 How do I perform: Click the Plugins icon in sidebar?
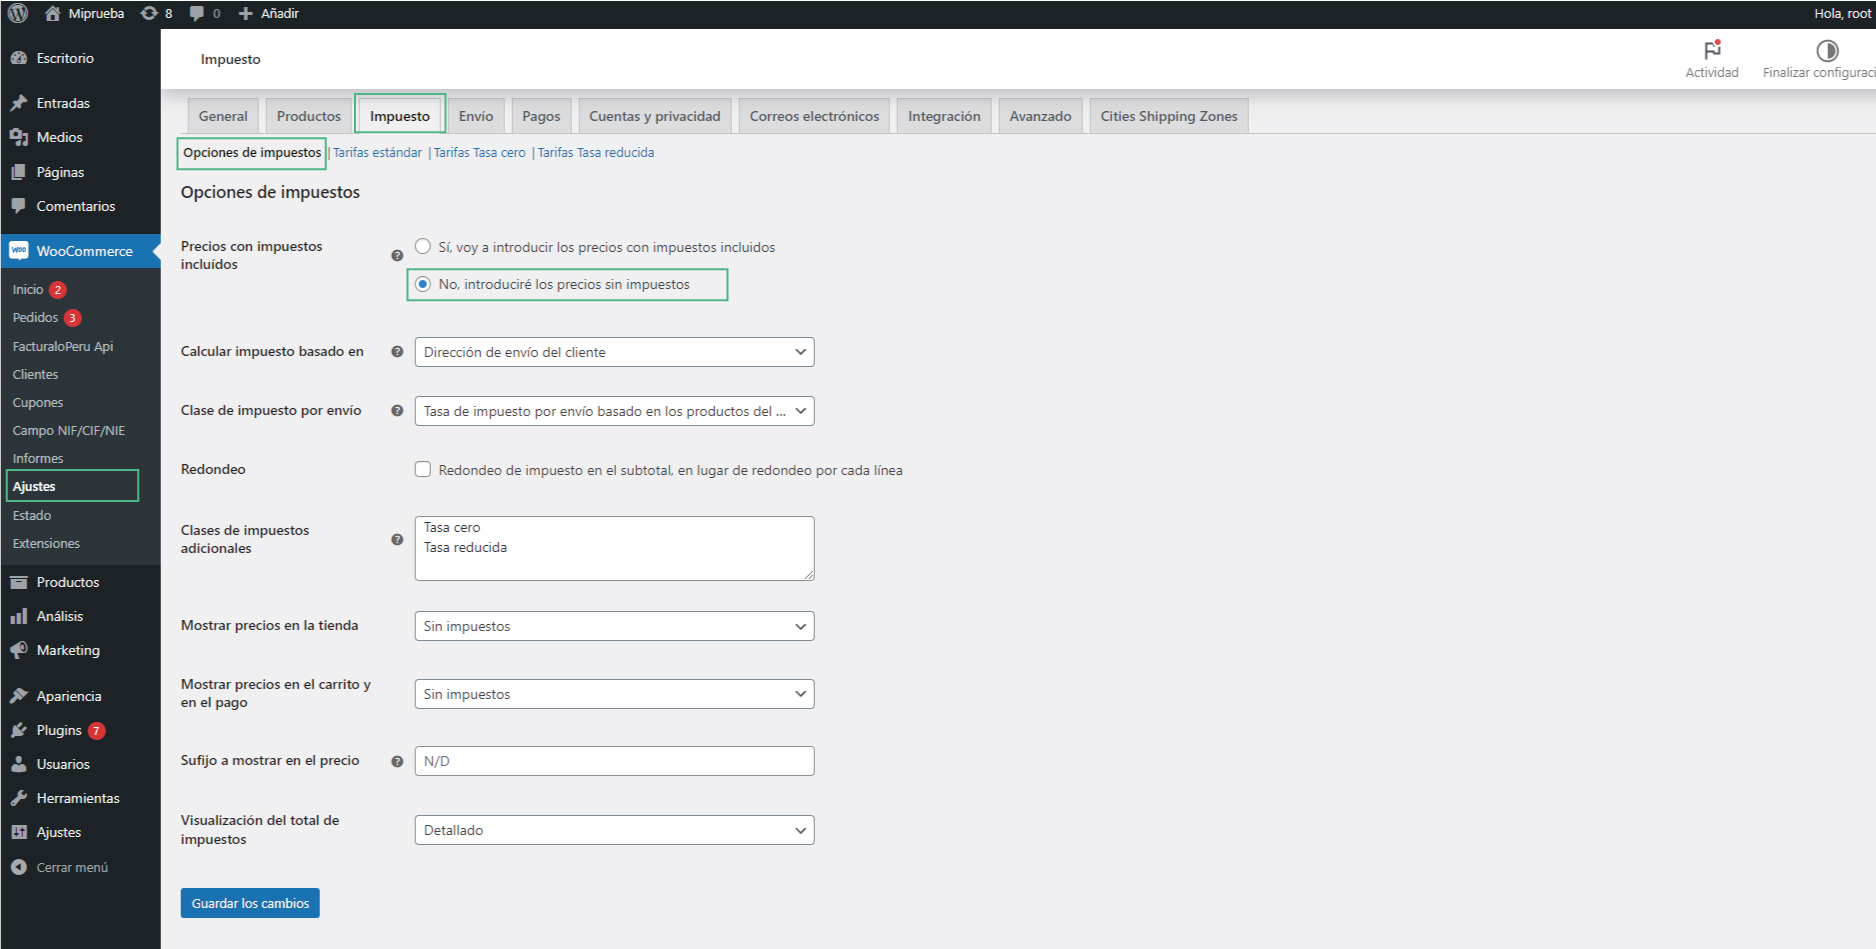19,730
